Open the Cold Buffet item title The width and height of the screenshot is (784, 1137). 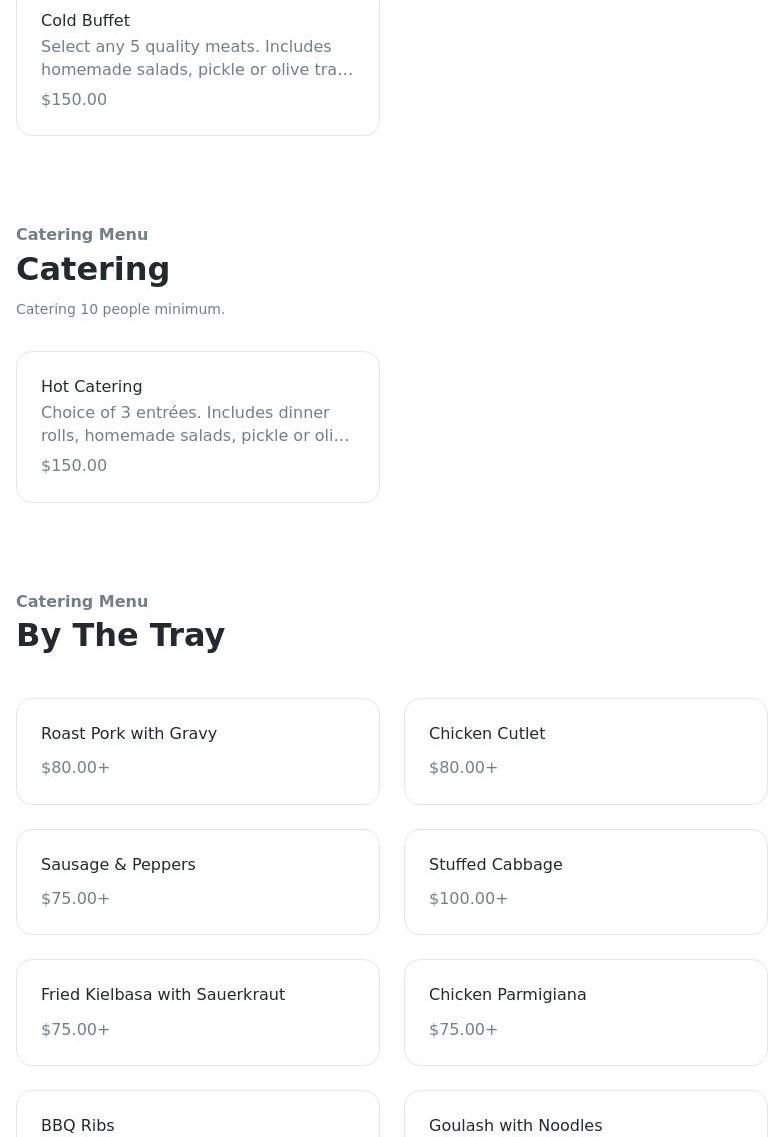pyautogui.click(x=85, y=20)
